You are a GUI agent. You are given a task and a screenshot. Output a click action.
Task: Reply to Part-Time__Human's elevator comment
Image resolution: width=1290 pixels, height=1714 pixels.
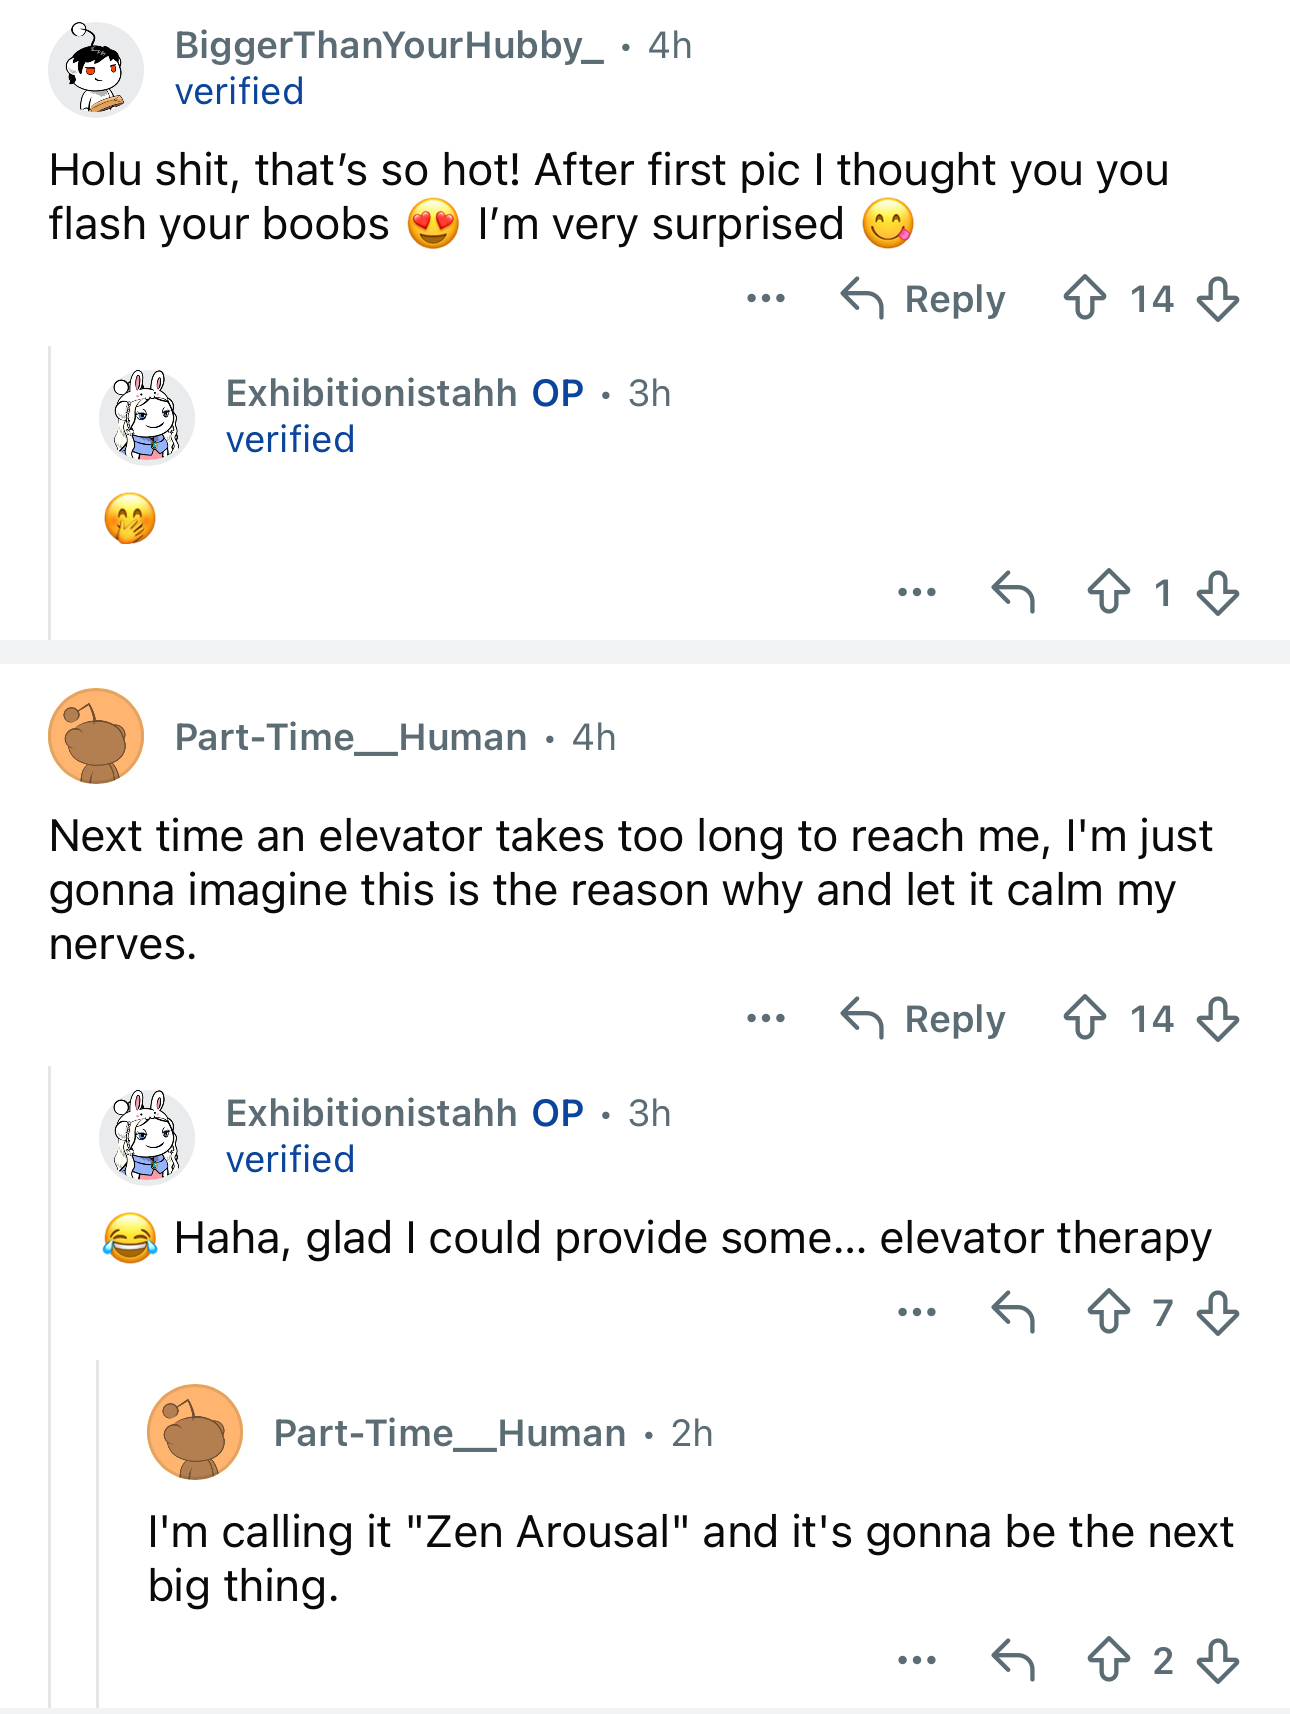pyautogui.click(x=924, y=1018)
